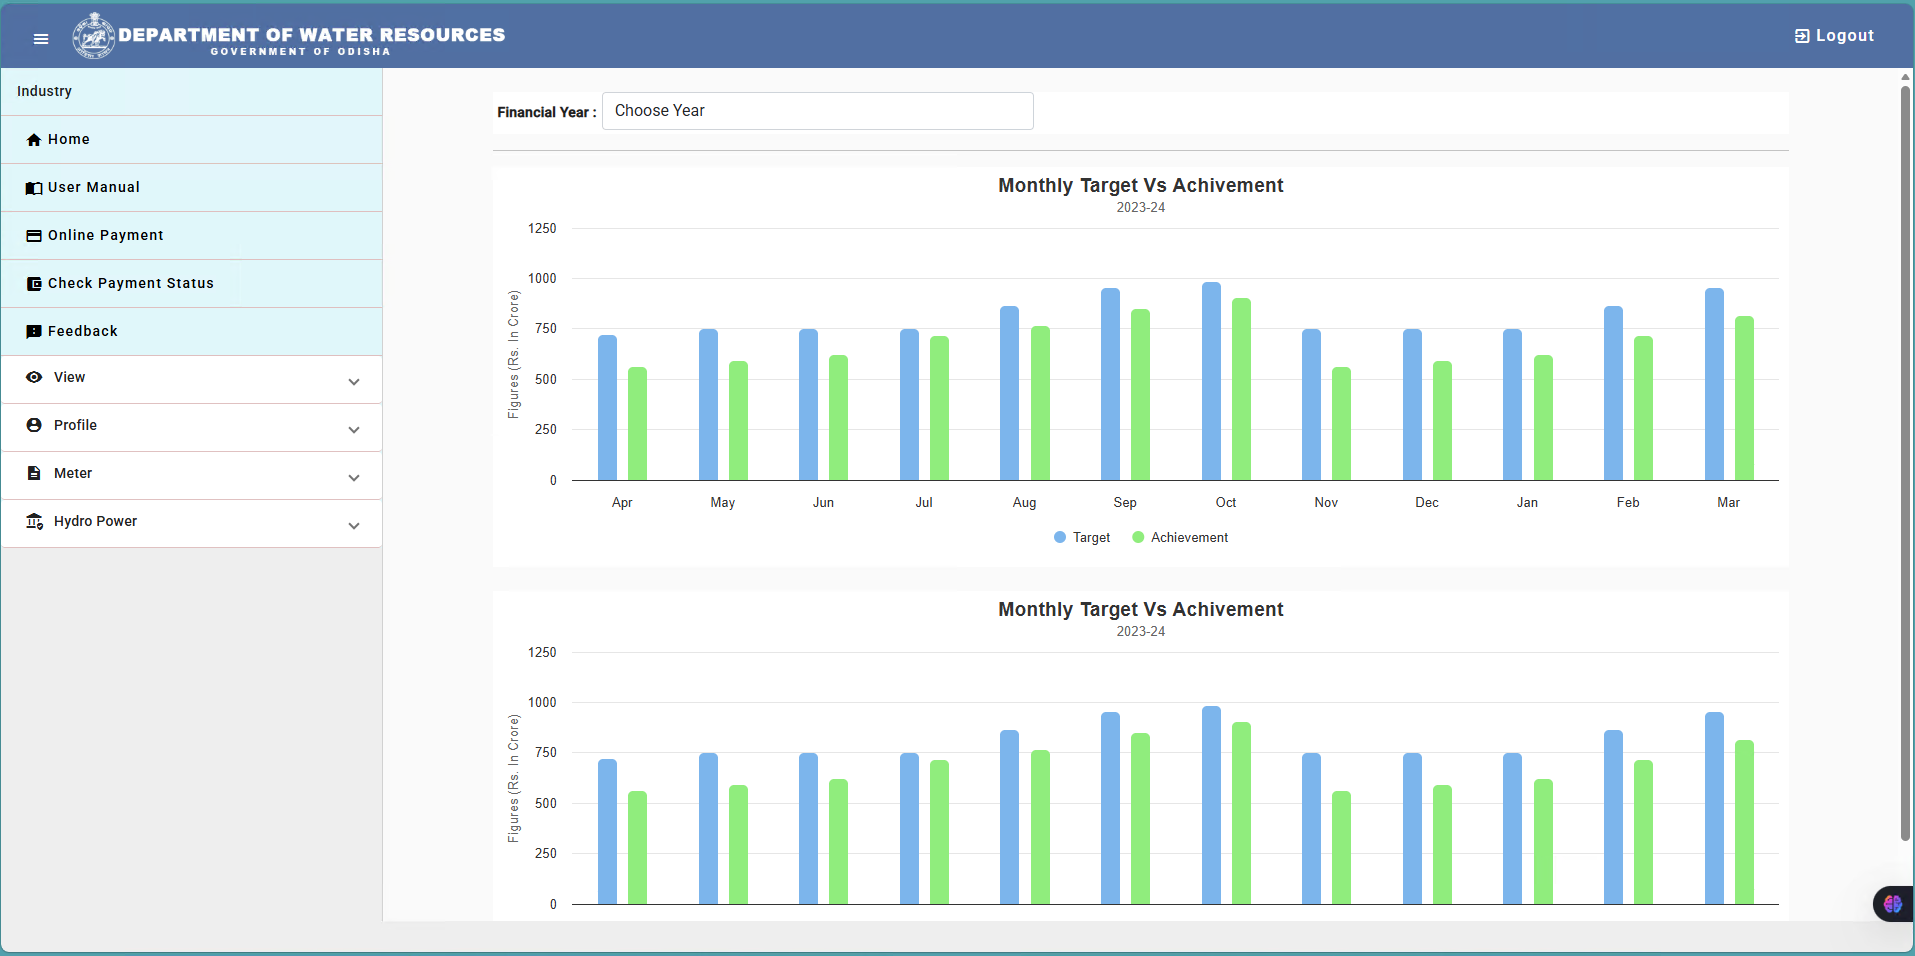This screenshot has width=1915, height=956.
Task: Expand the Profile section chevron
Action: (354, 430)
